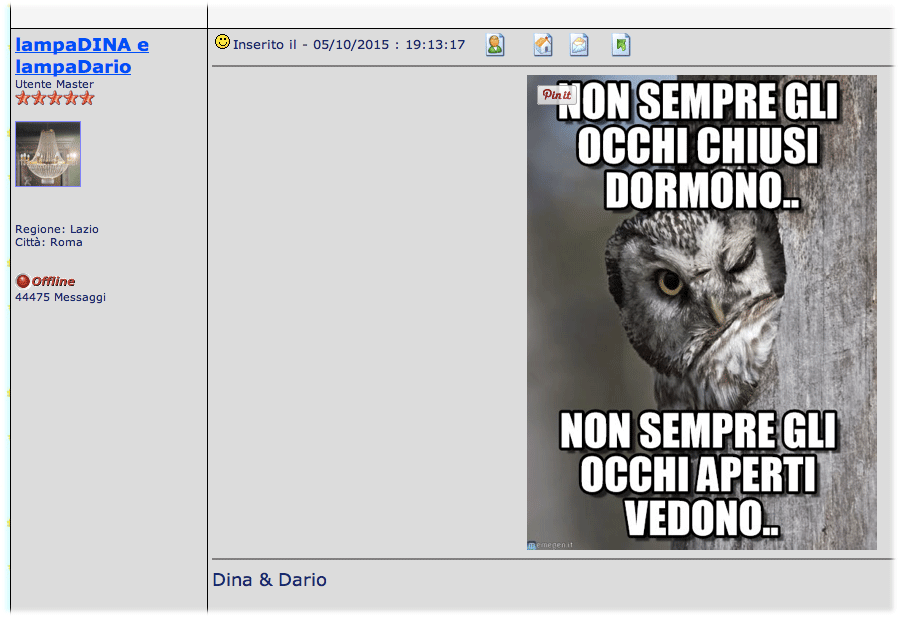Click the Utente Master rank label
Viewport: 899px width, 617px height.
pos(54,85)
